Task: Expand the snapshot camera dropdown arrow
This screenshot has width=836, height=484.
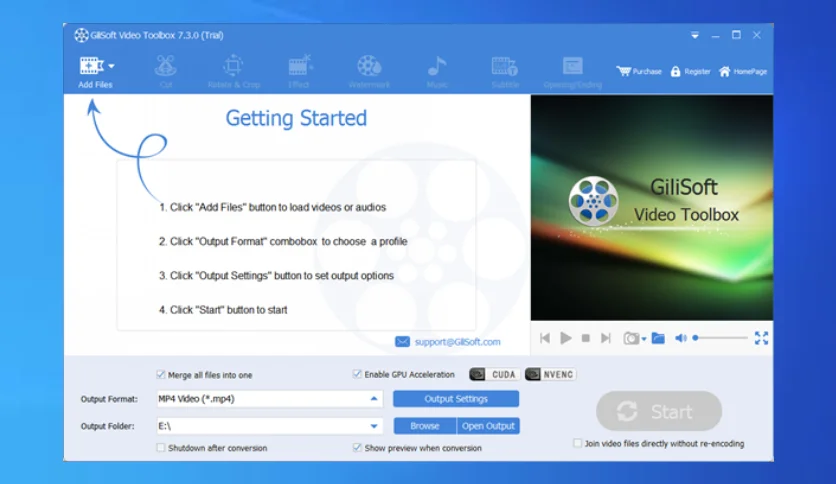Action: coord(644,339)
